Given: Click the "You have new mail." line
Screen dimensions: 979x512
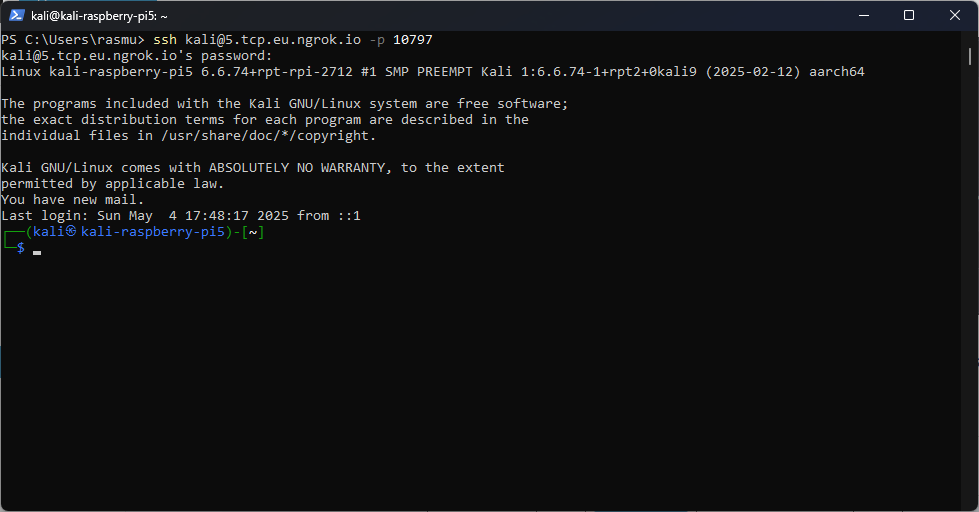Looking at the screenshot, I should 73,200.
